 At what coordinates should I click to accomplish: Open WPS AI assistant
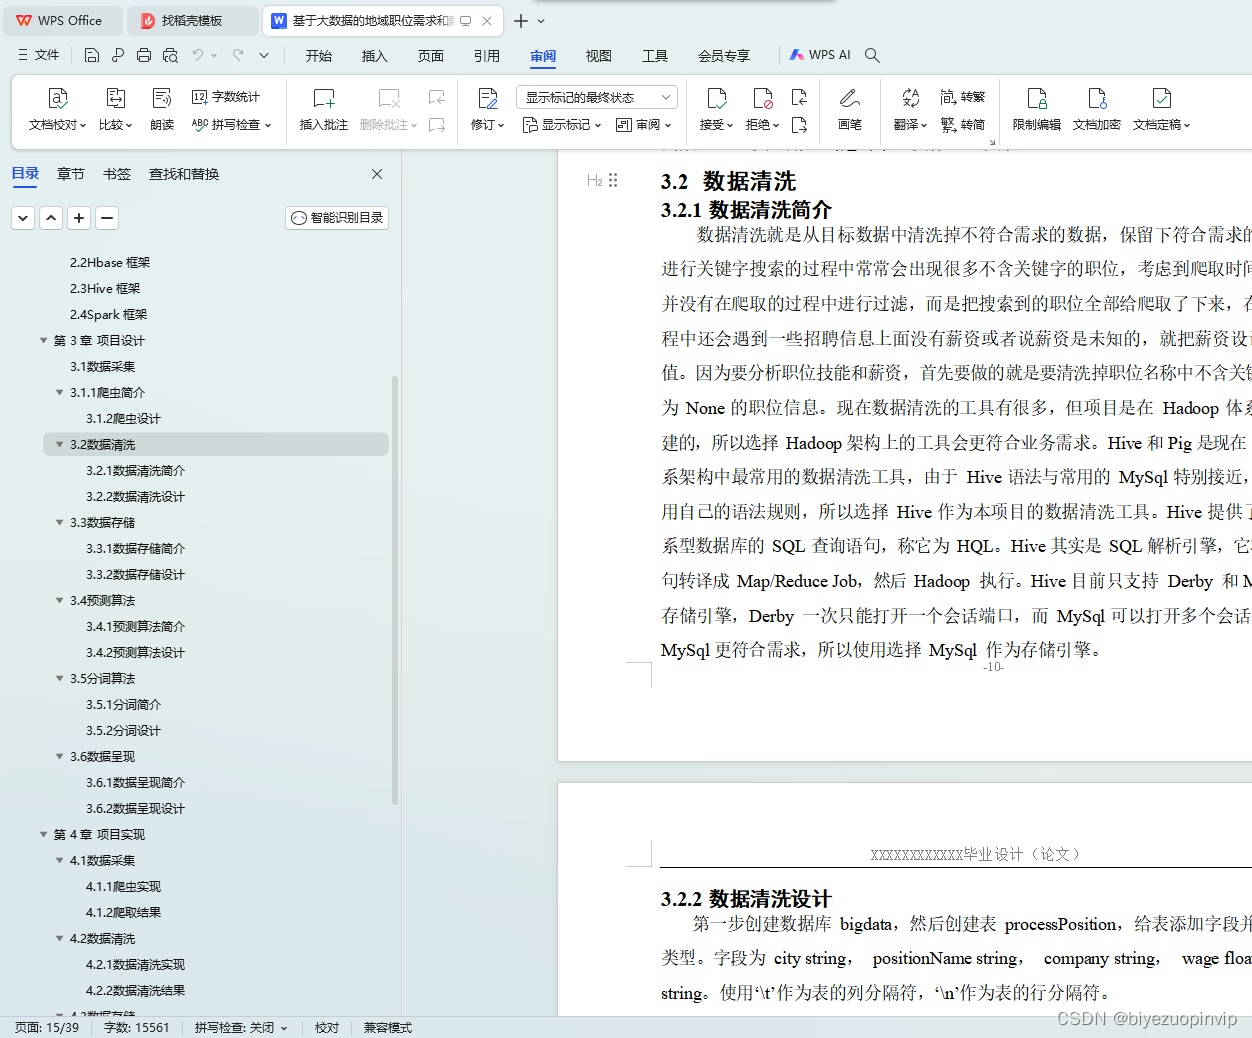(820, 55)
